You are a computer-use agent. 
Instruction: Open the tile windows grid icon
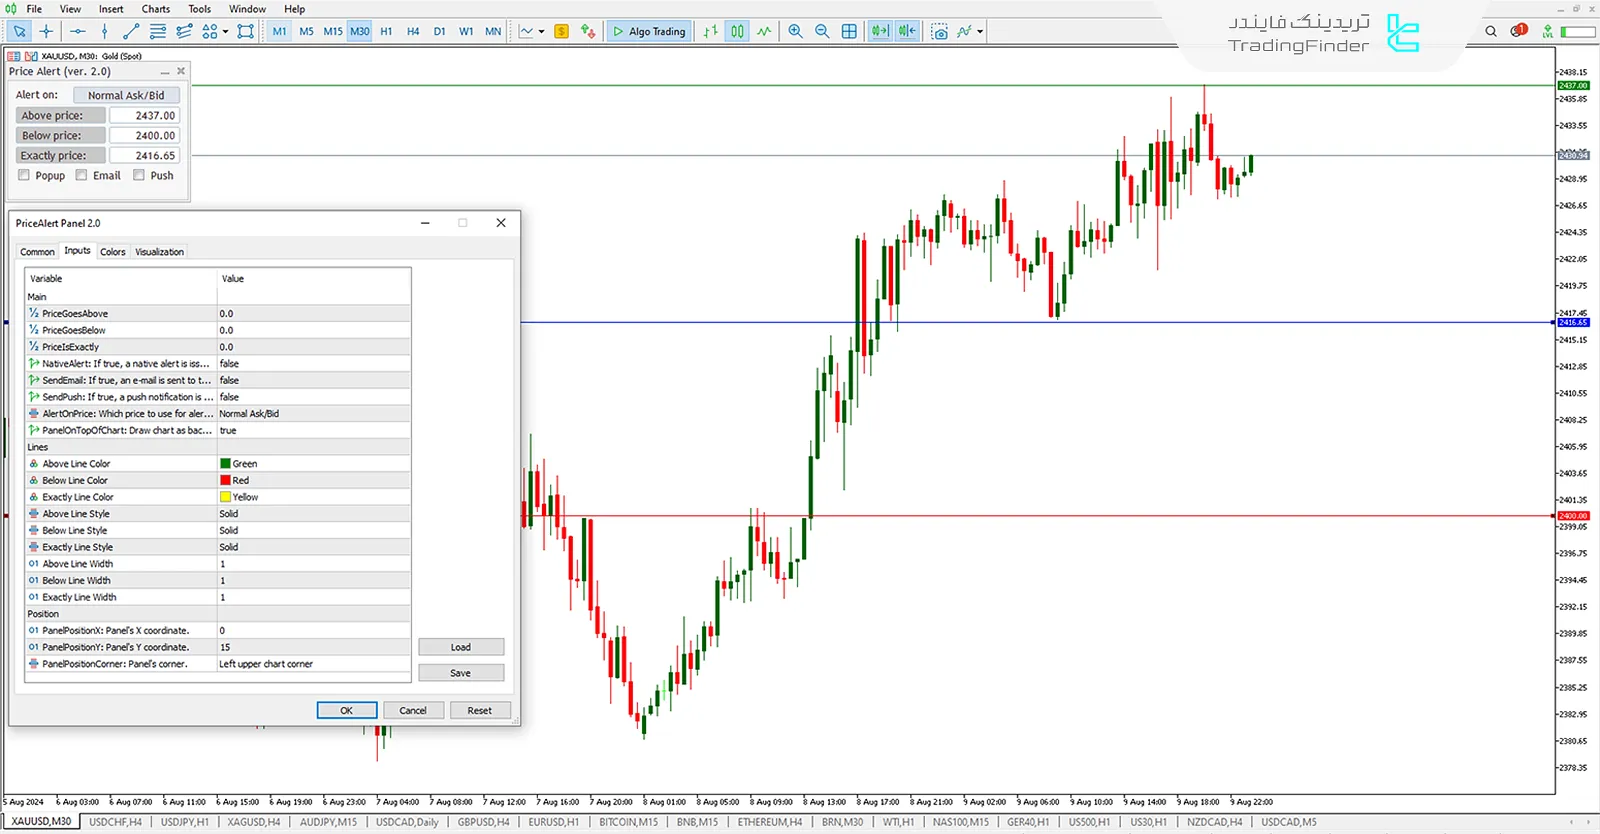pos(849,31)
